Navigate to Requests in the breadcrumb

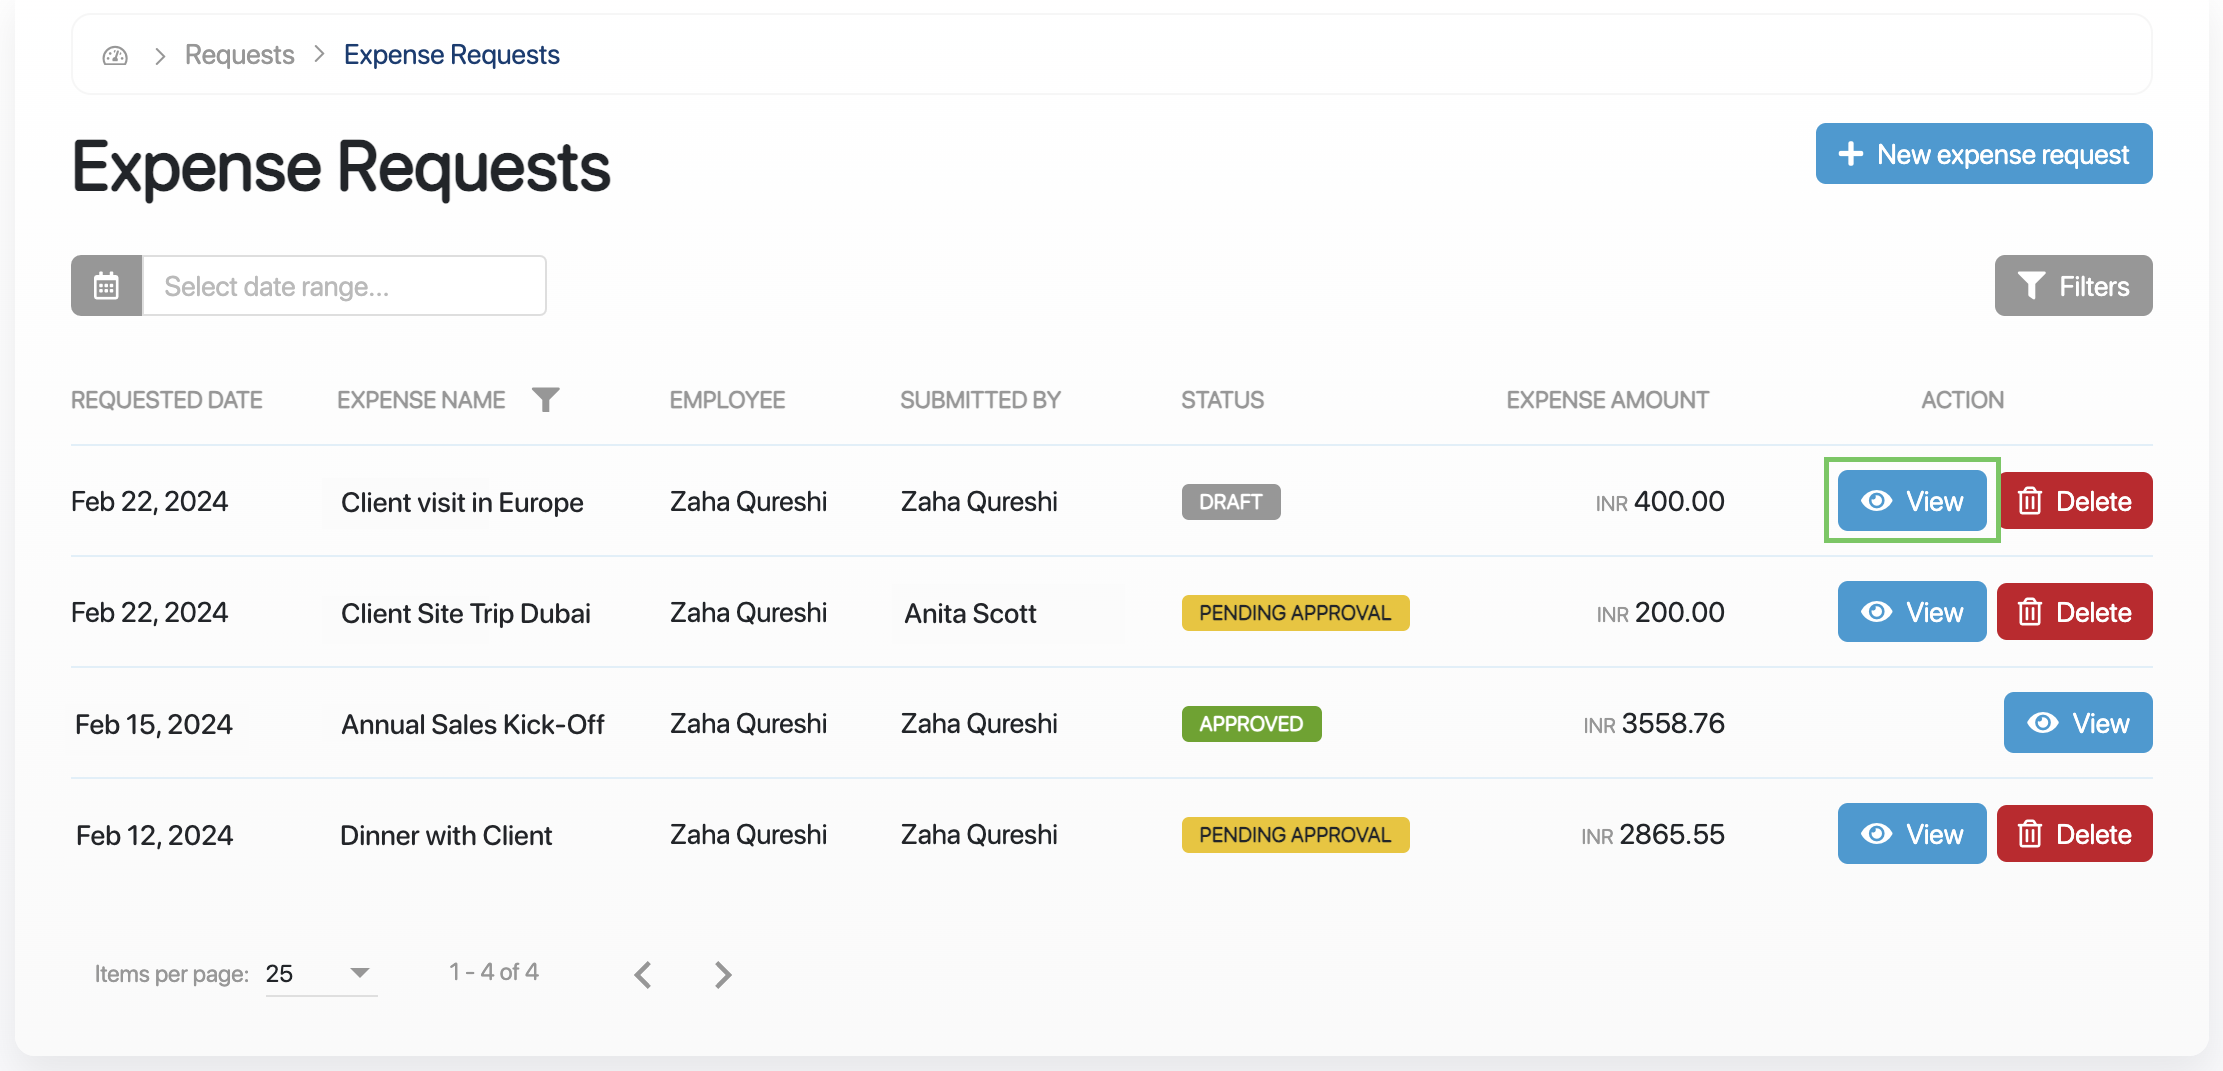tap(239, 55)
